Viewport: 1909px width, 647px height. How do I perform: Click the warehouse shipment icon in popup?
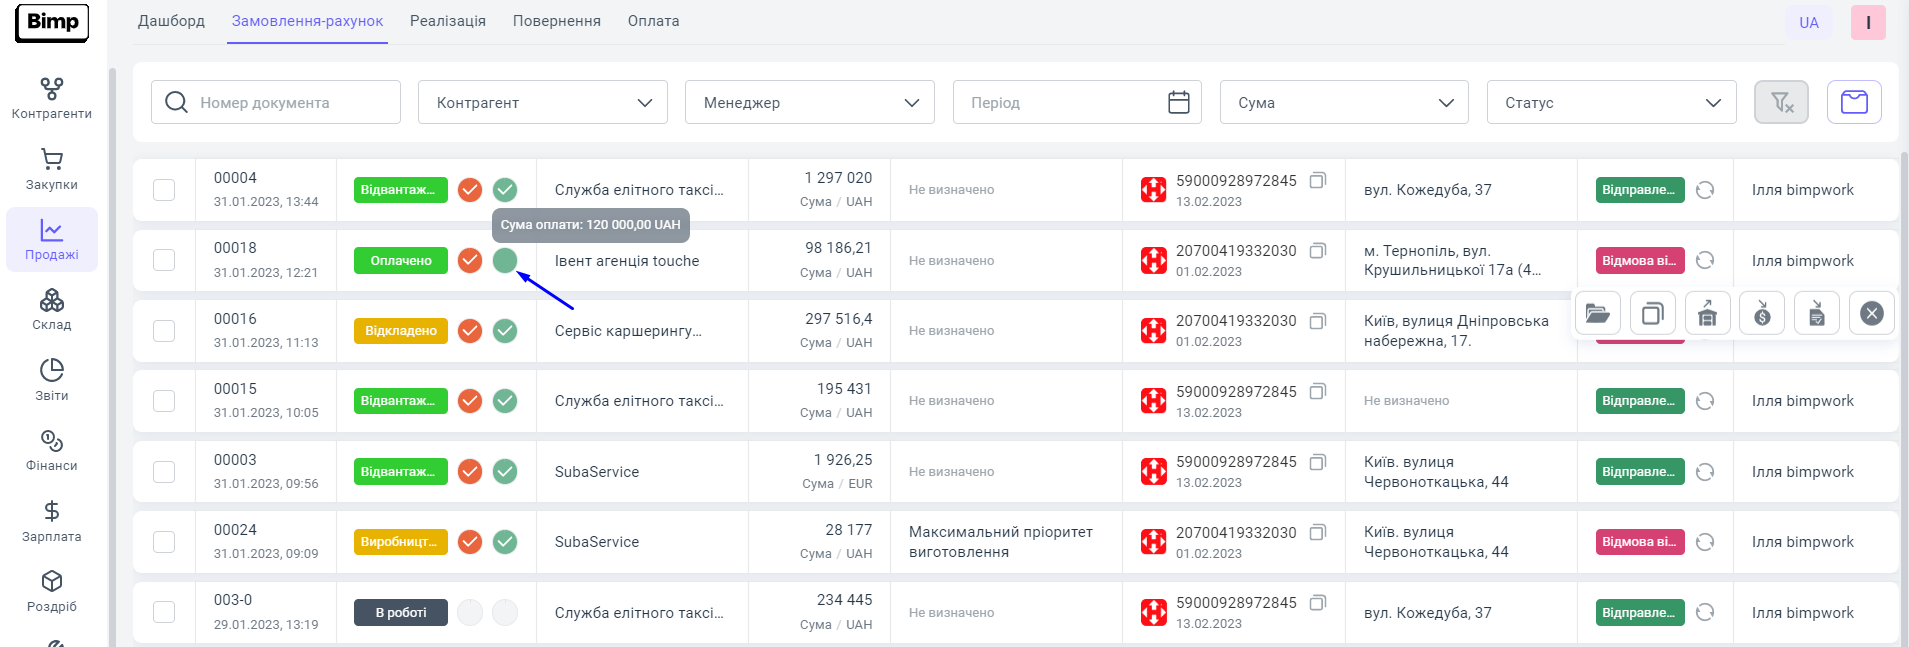(x=1707, y=314)
